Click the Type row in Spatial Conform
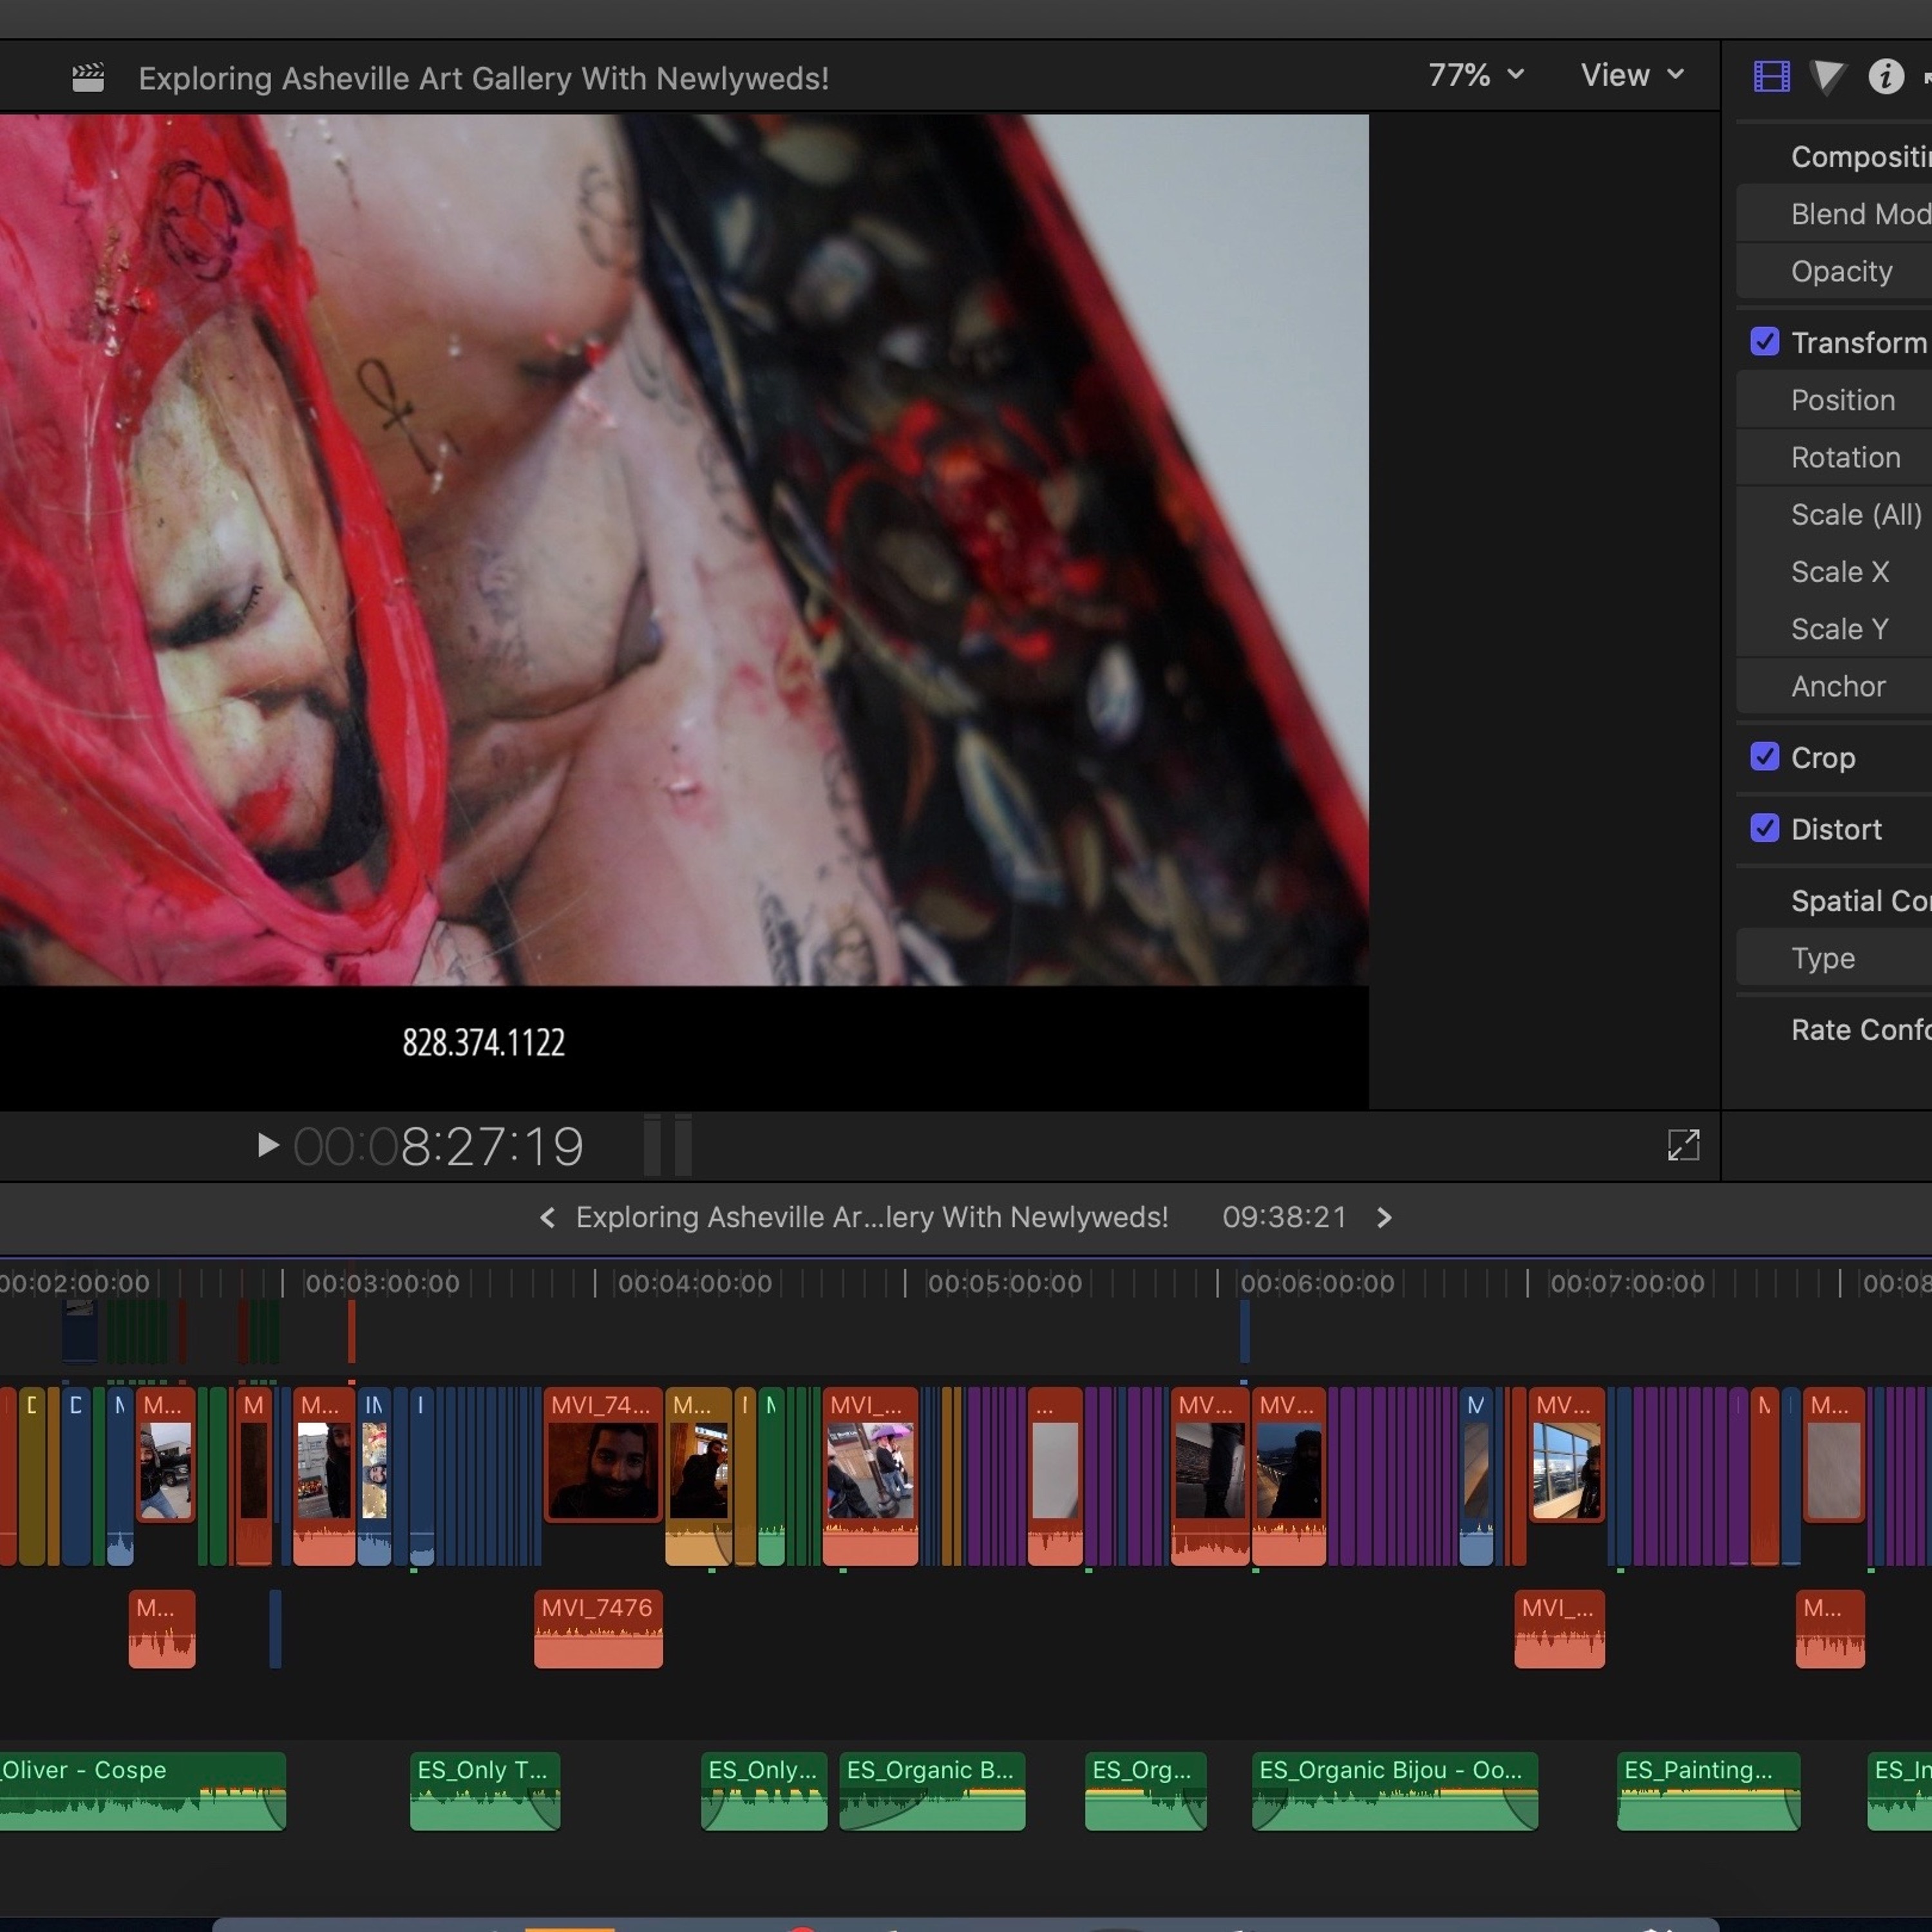 tap(1834, 958)
